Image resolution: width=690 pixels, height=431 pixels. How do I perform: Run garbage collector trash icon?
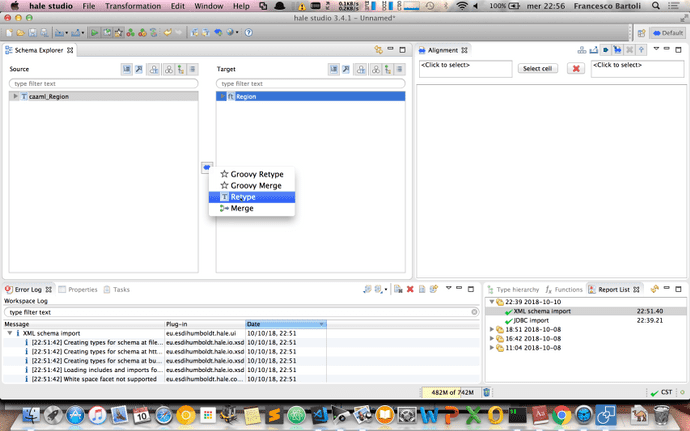[x=487, y=393]
